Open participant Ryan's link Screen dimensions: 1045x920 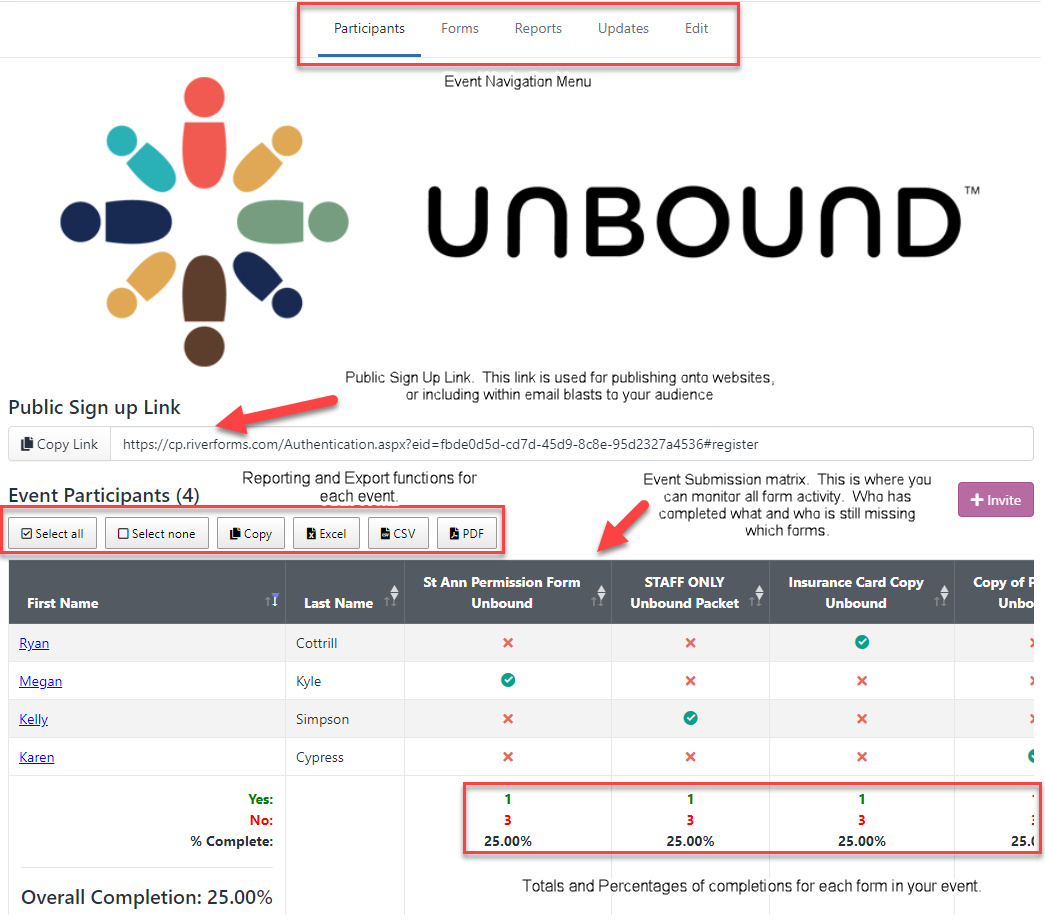point(34,643)
